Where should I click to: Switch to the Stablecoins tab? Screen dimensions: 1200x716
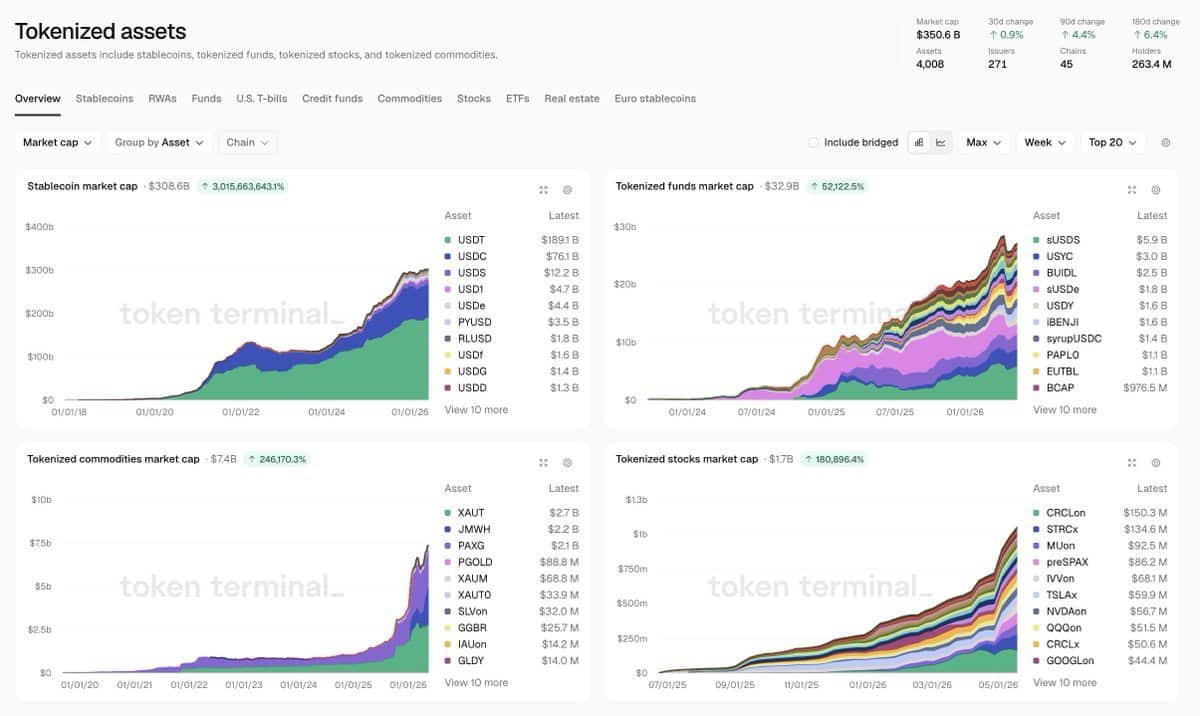[x=105, y=99]
